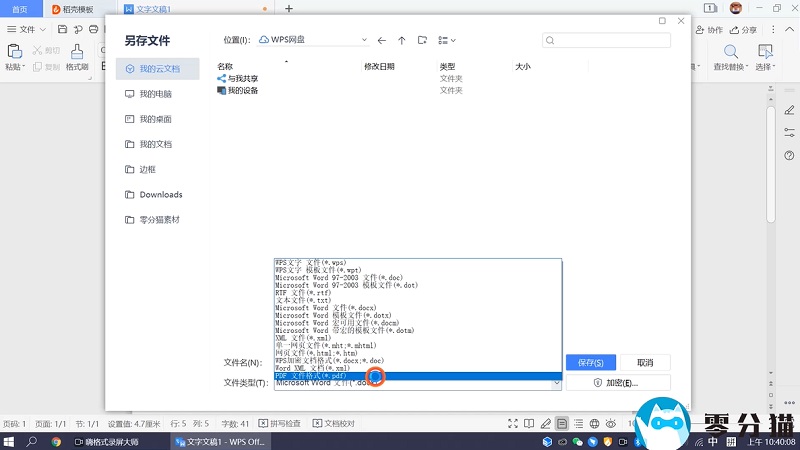Open 查找替换 find and replace

click(731, 57)
